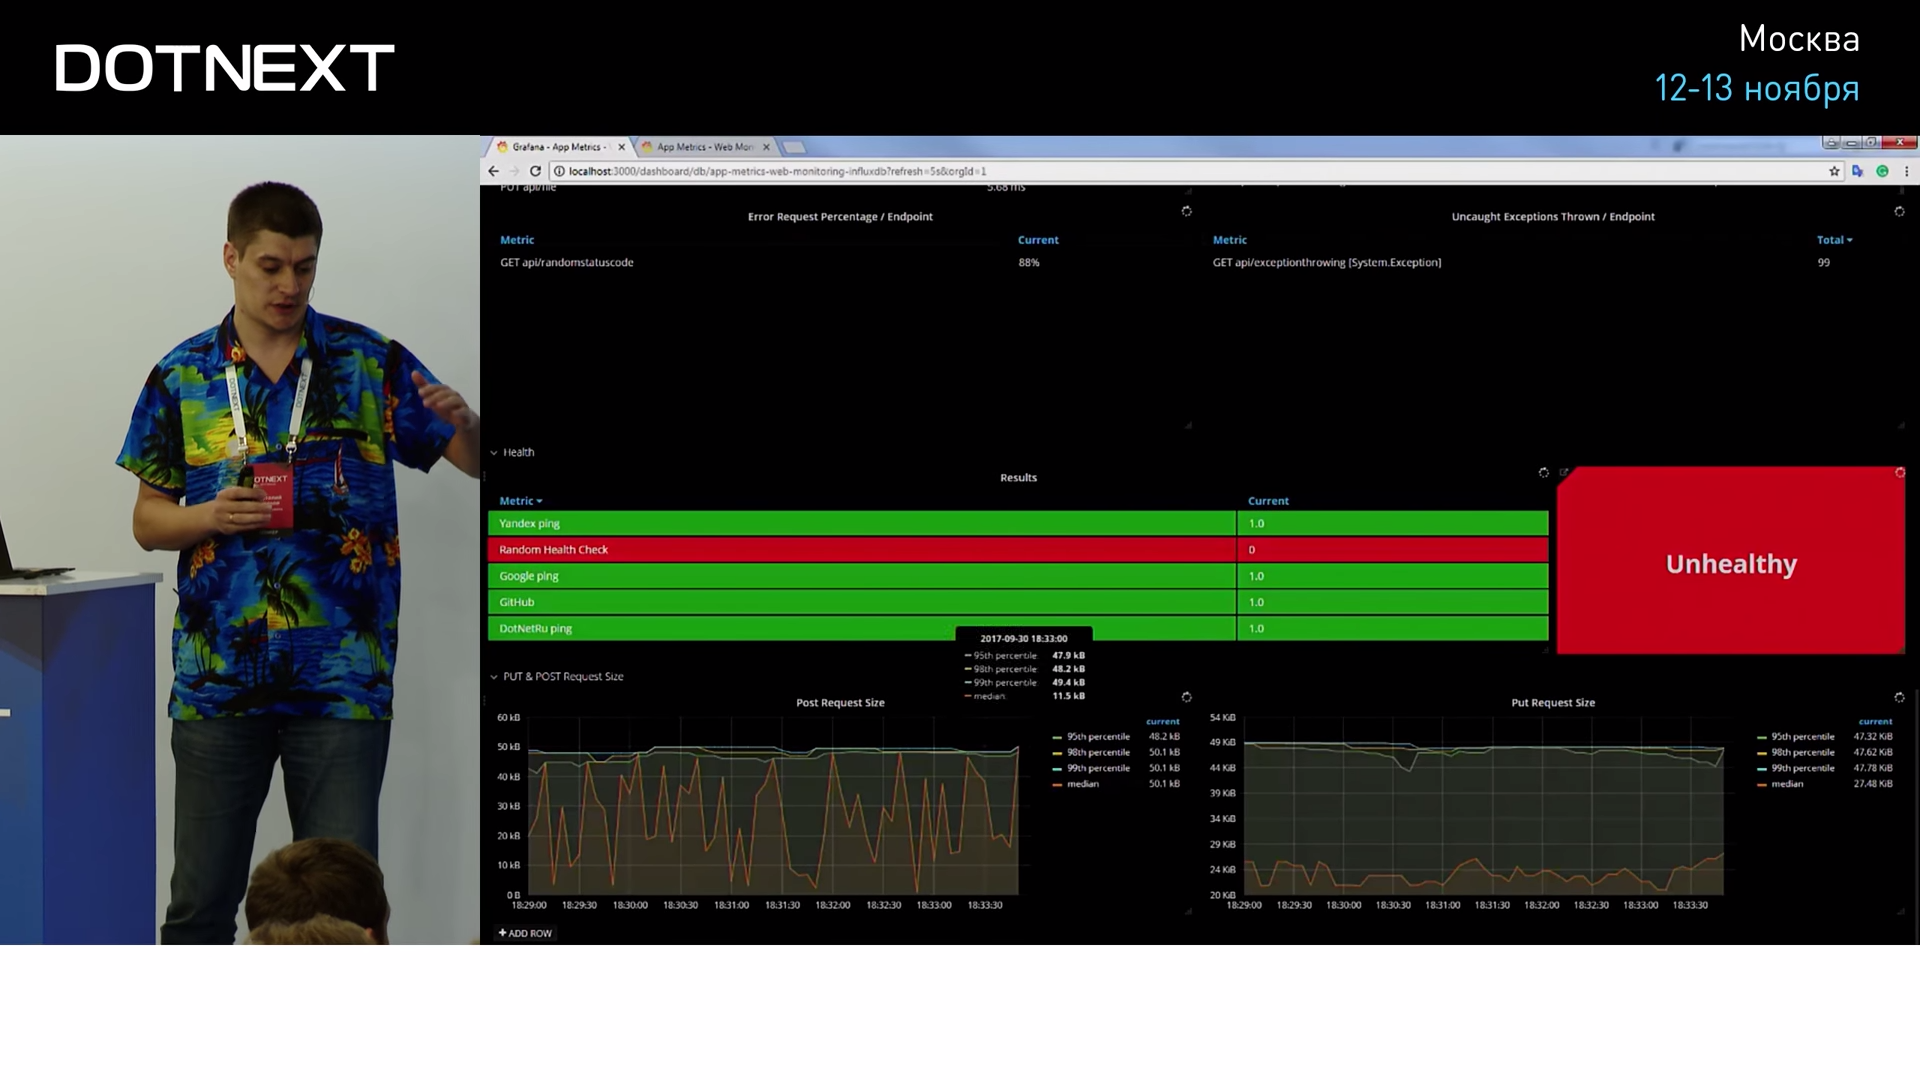This screenshot has width=1920, height=1080.
Task: Click the Google Translate extension icon
Action: coord(1857,171)
